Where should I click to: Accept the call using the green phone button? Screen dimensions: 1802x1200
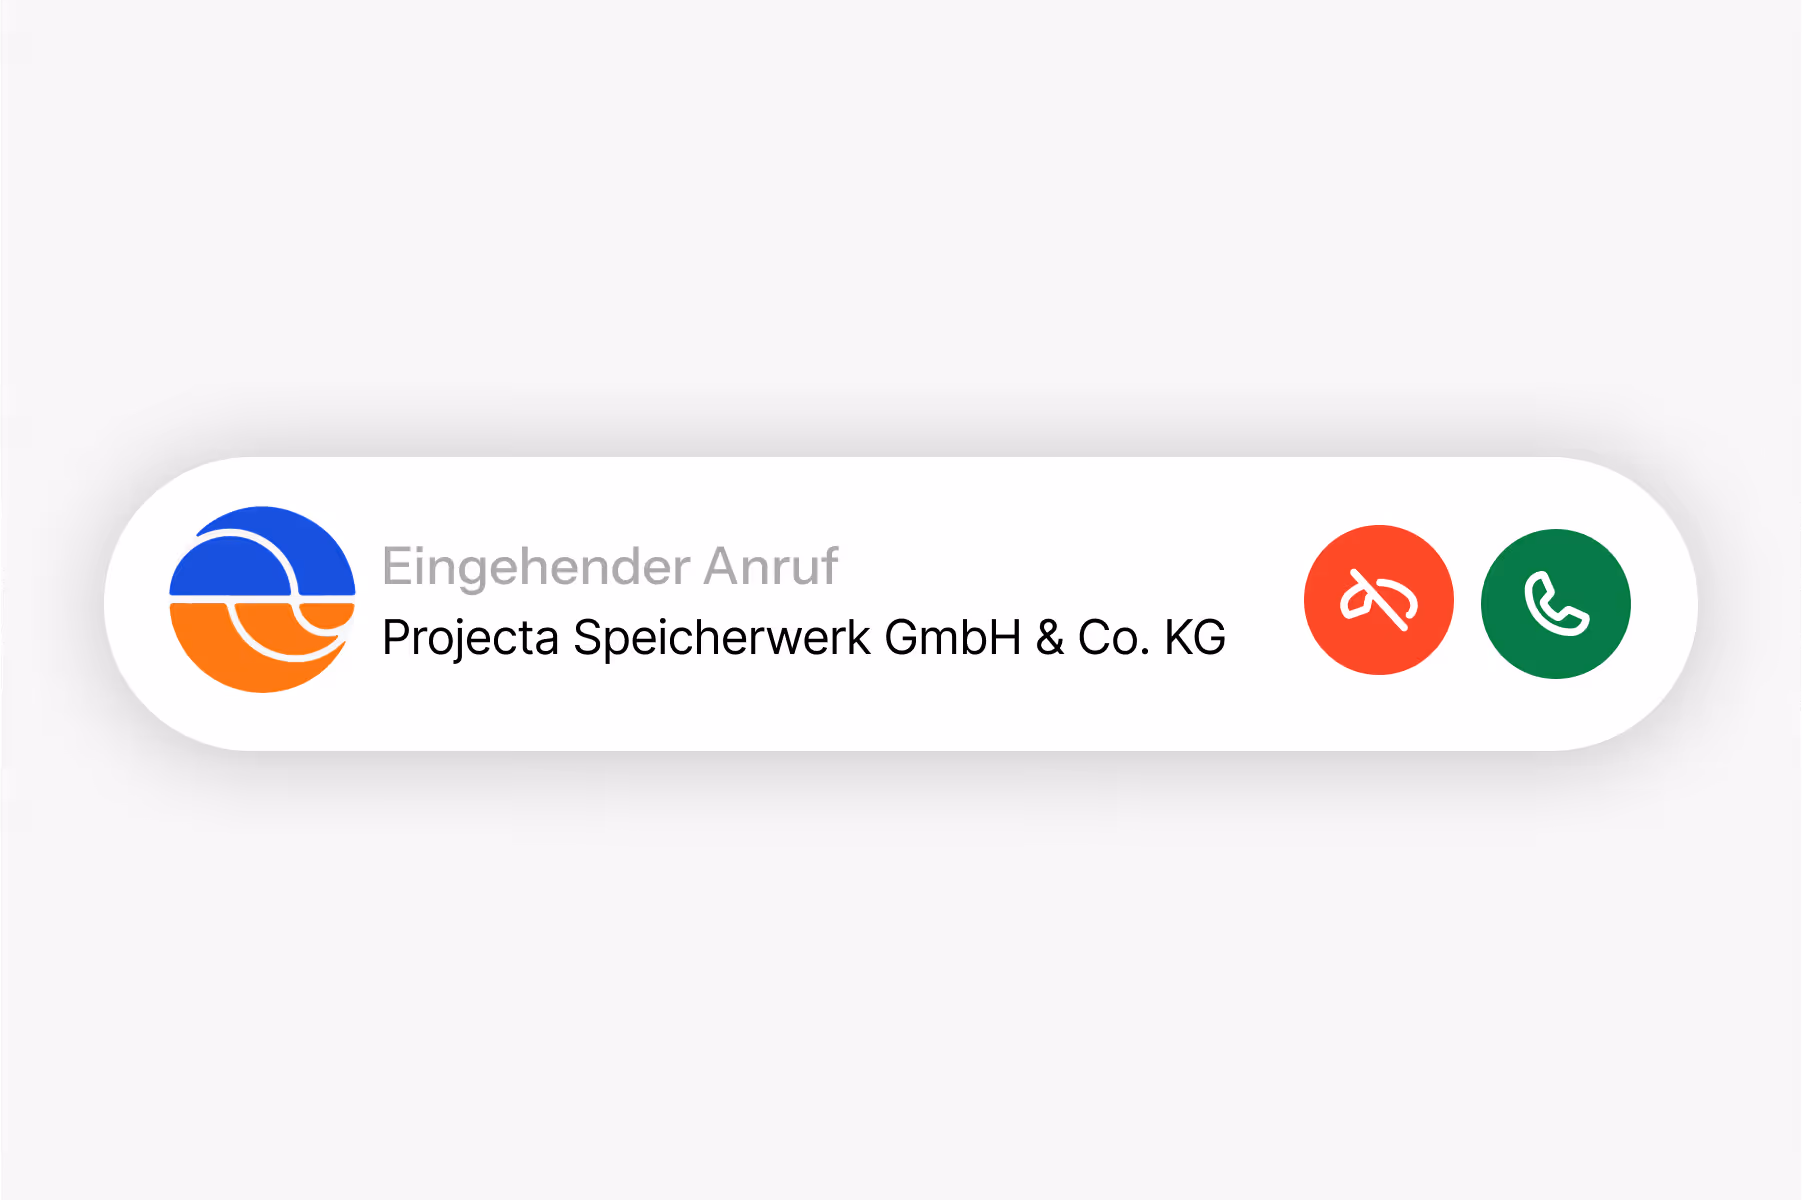tap(1556, 603)
